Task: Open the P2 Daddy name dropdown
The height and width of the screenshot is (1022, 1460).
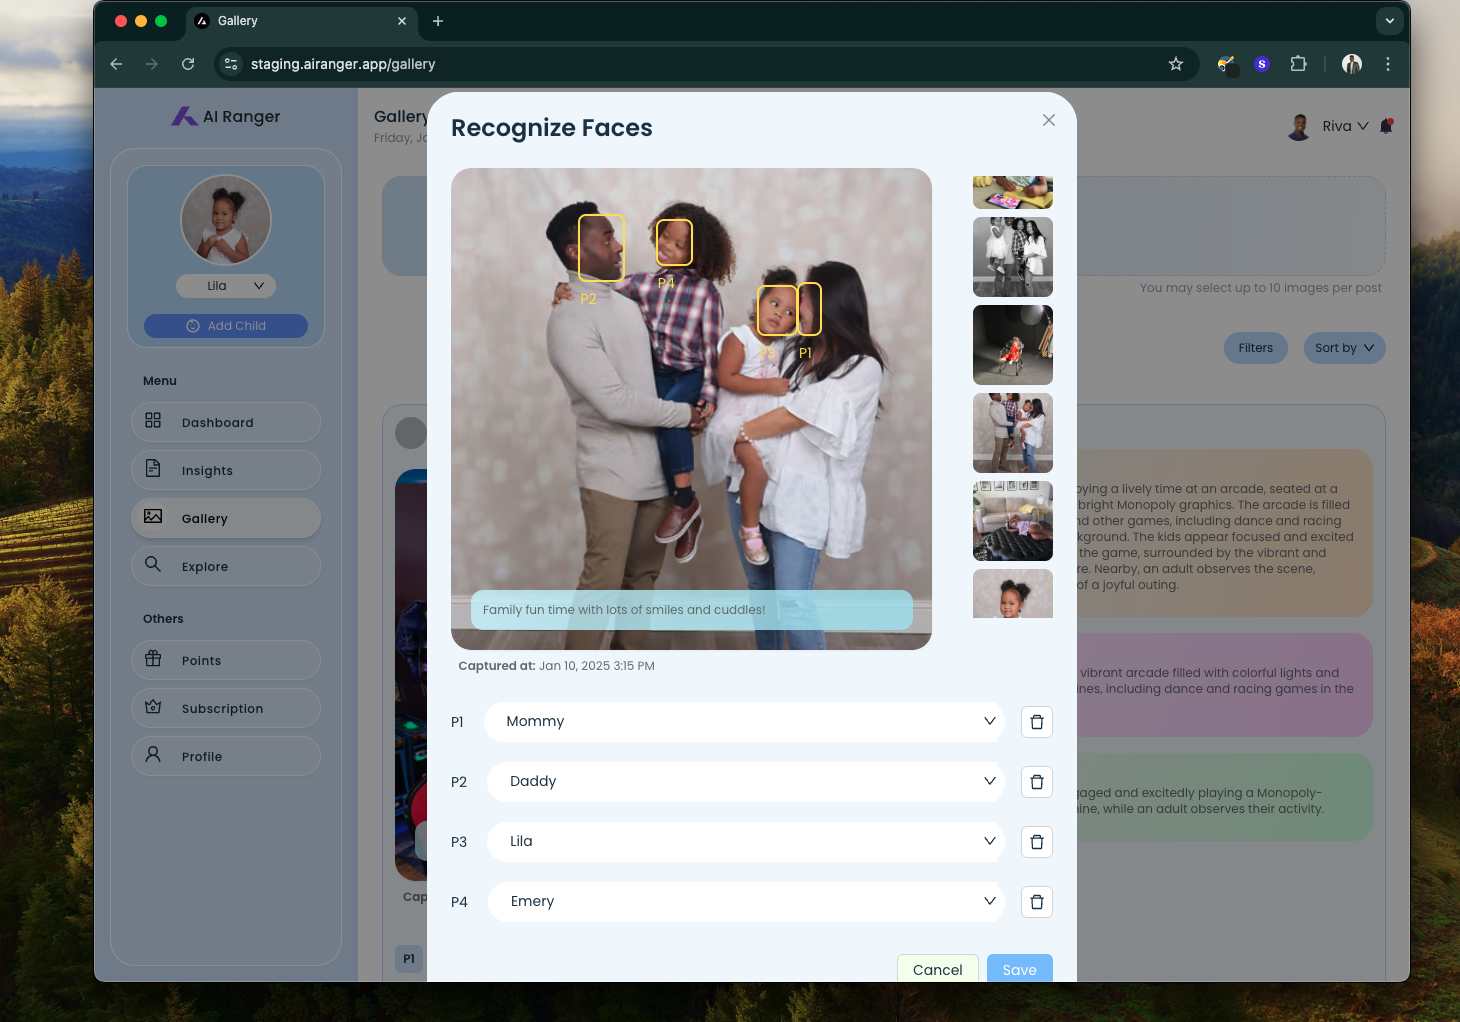Action: [745, 782]
